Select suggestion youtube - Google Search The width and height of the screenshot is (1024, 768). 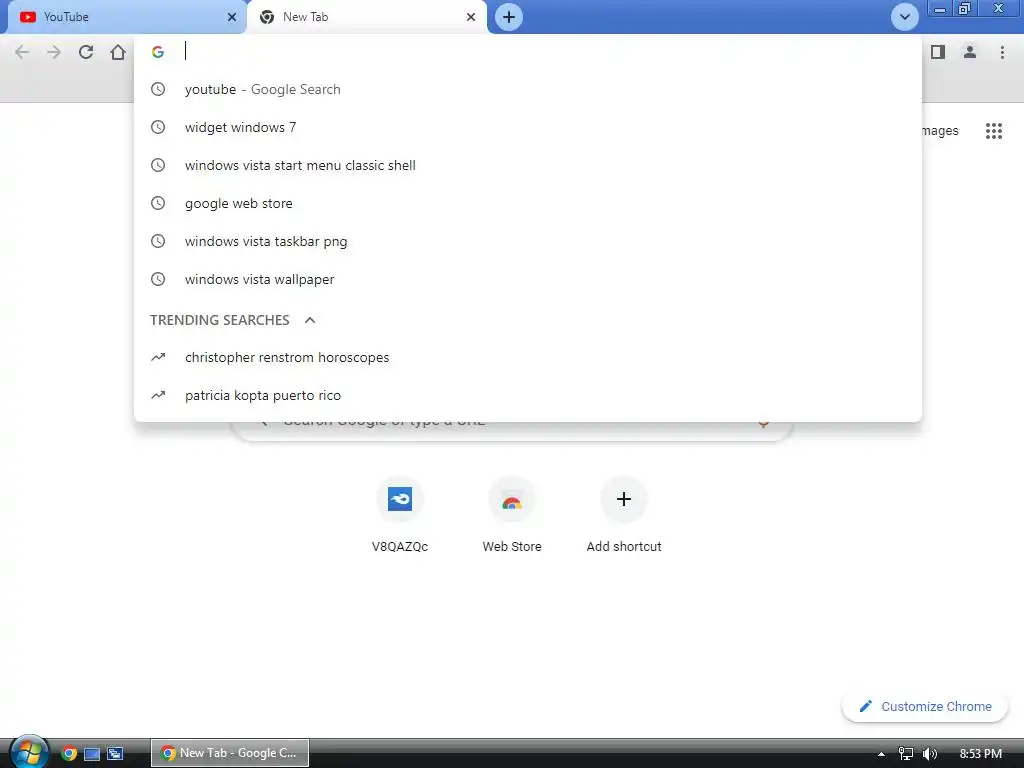click(x=528, y=89)
